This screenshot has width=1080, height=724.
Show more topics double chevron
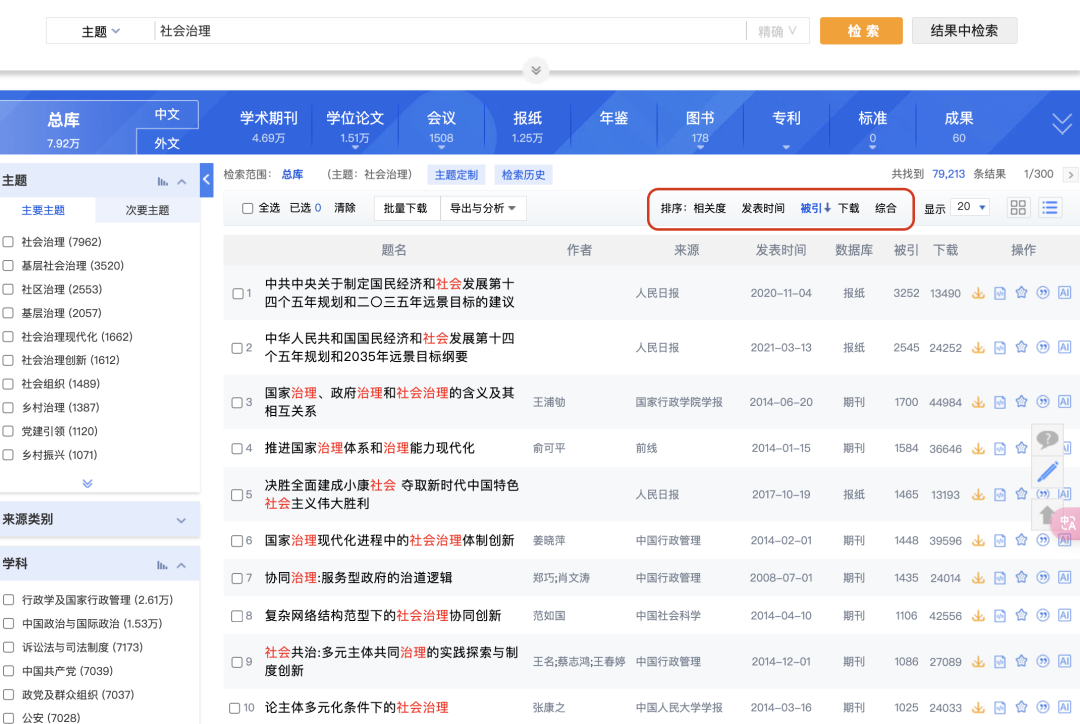point(87,483)
